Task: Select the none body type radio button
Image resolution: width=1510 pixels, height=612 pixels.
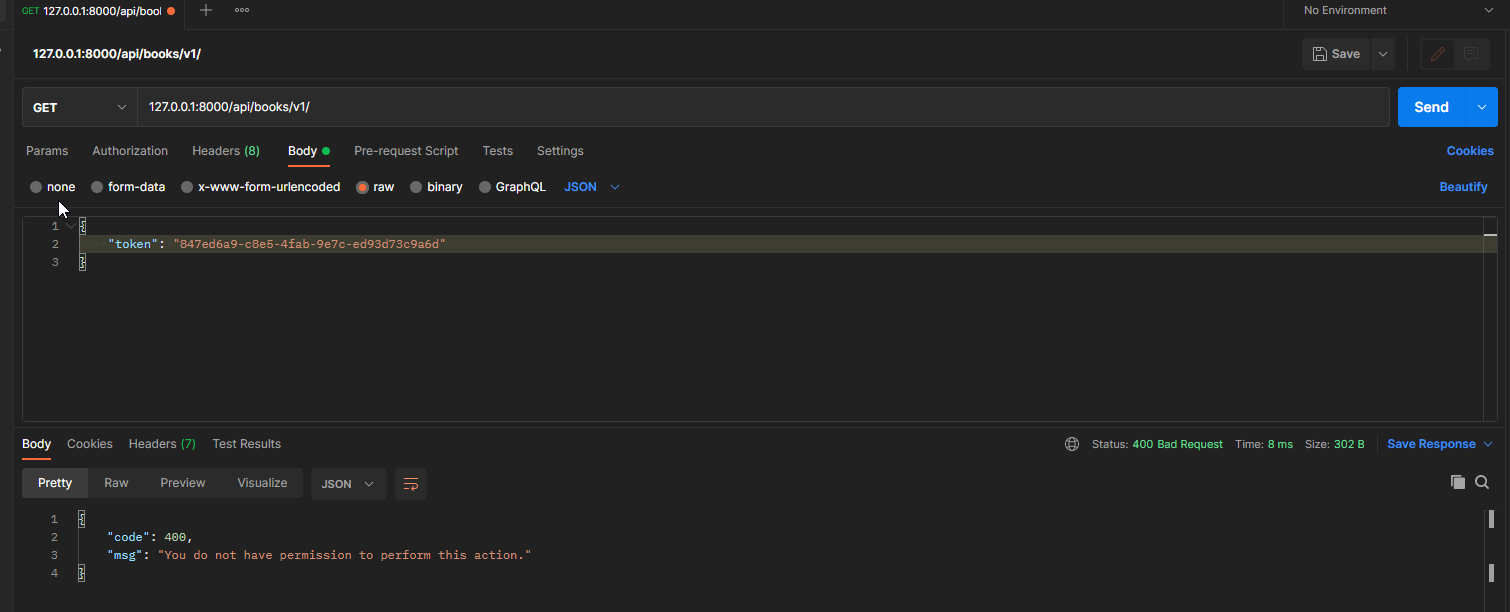Action: click(37, 187)
